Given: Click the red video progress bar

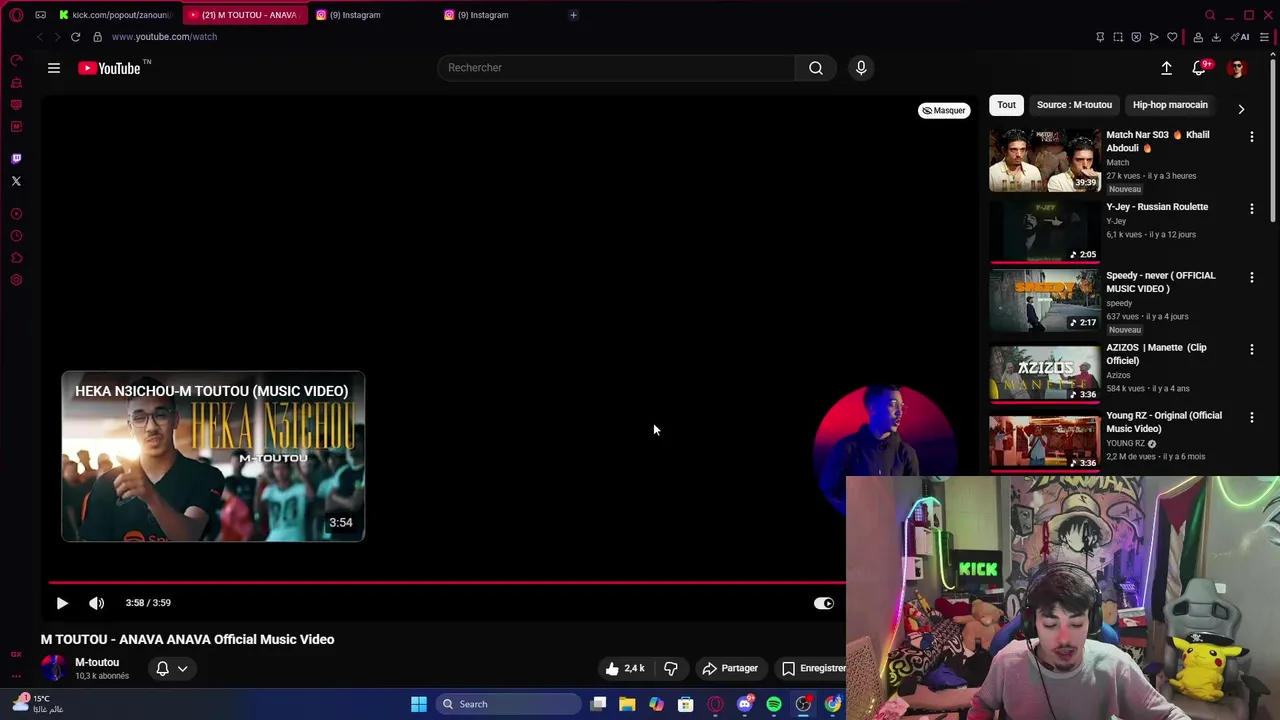Looking at the screenshot, I should [447, 582].
